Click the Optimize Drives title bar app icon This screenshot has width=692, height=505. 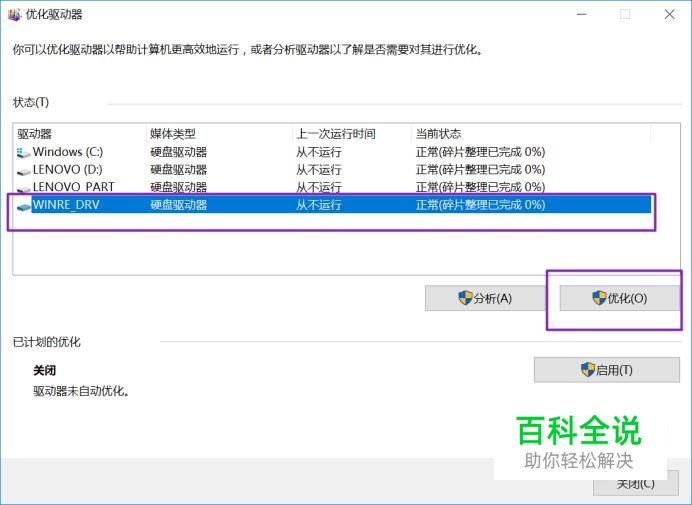point(14,15)
